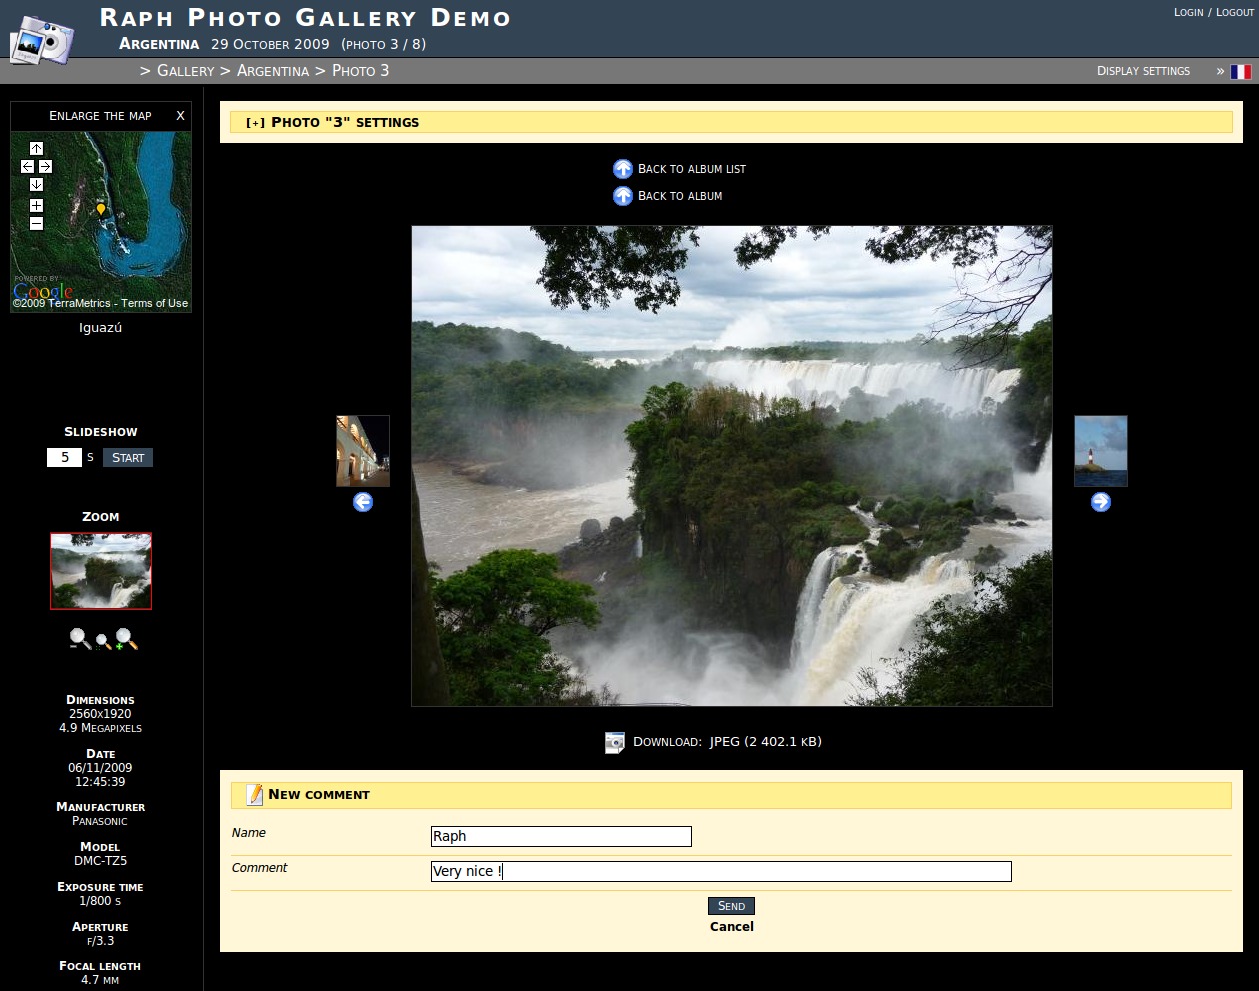Image resolution: width=1259 pixels, height=991 pixels.
Task: Pan the map left with the arrow
Action: click(27, 167)
